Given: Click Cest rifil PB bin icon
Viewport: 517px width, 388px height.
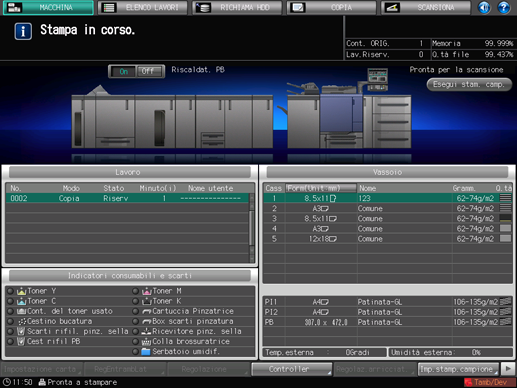Looking at the screenshot, I should click(x=21, y=342).
